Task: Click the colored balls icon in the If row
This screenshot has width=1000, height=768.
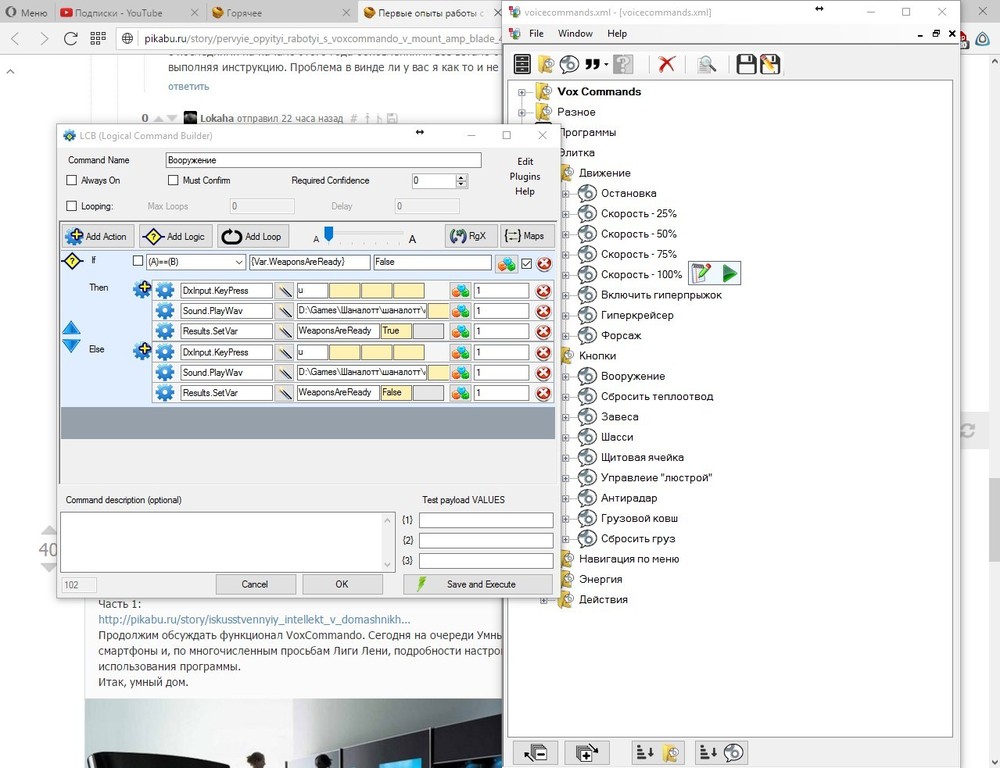Action: tap(506, 263)
